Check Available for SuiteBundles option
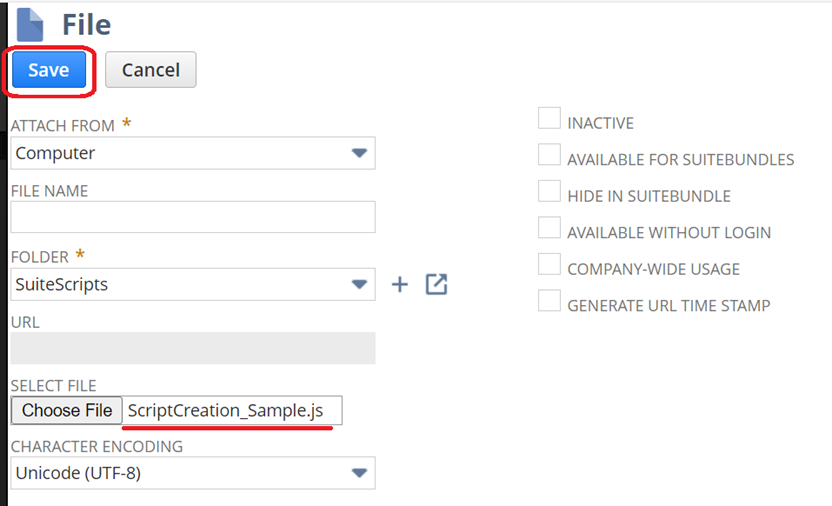 coord(549,155)
